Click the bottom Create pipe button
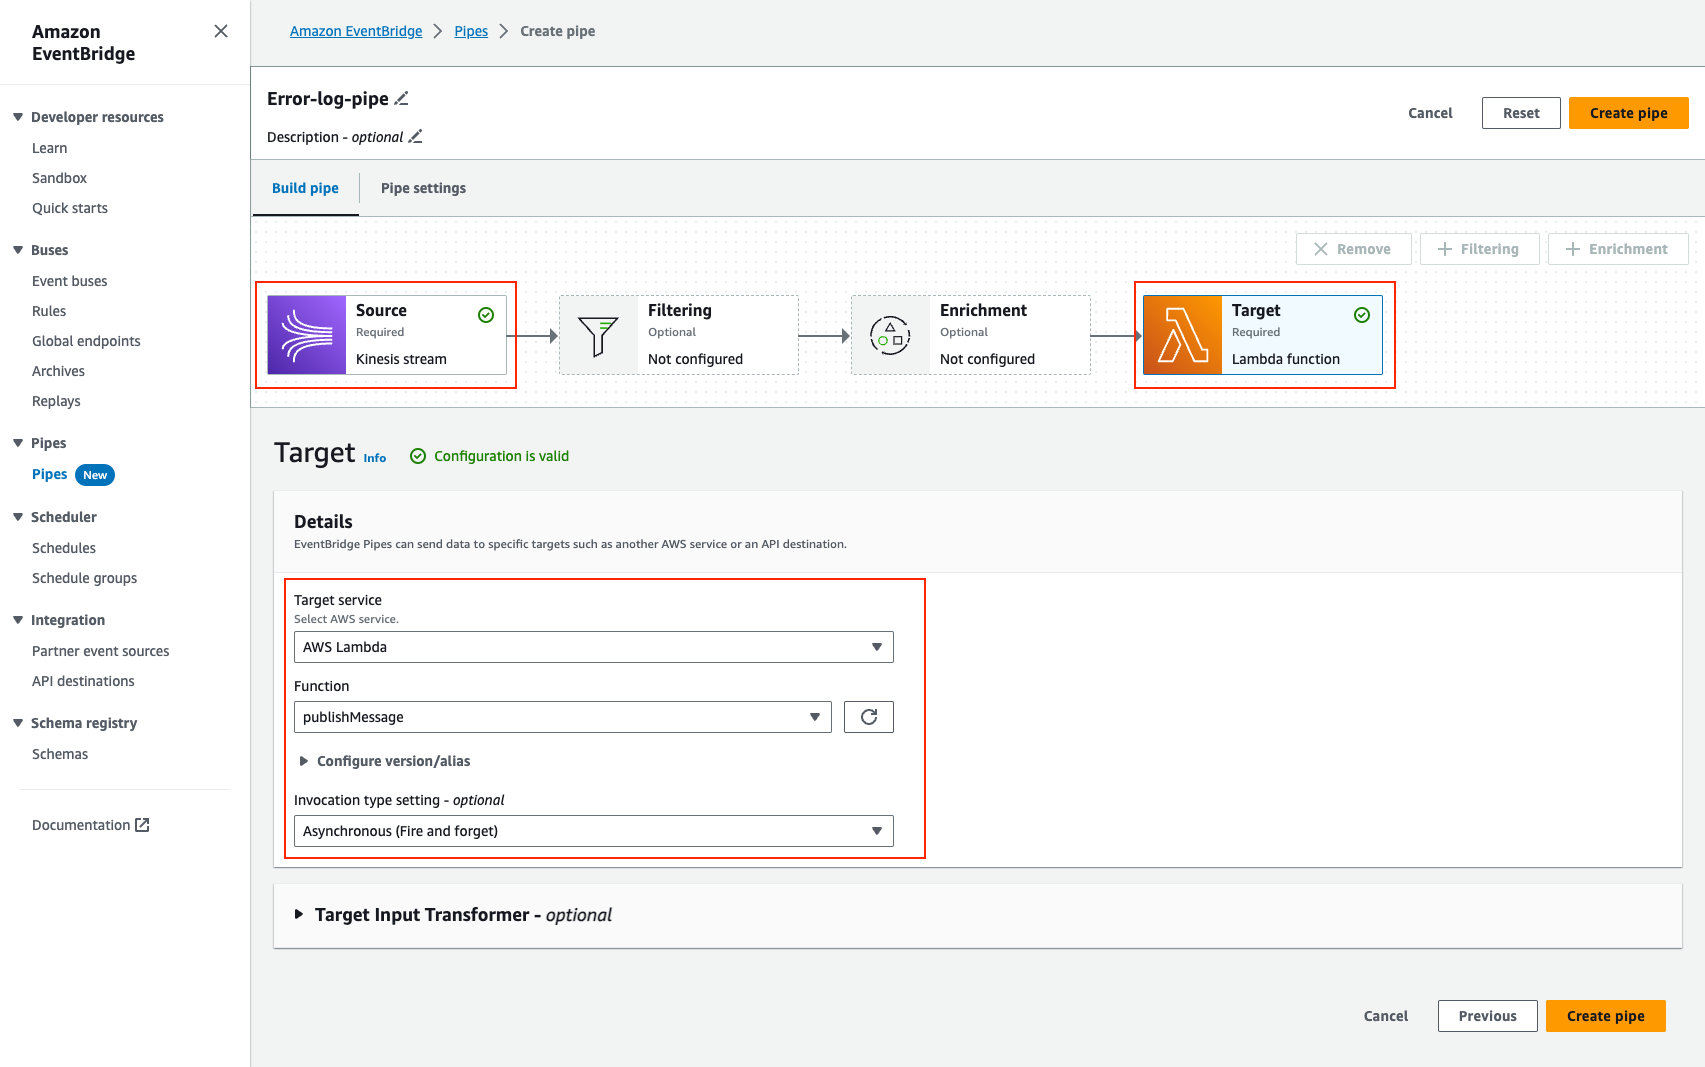This screenshot has width=1705, height=1067. point(1606,1016)
